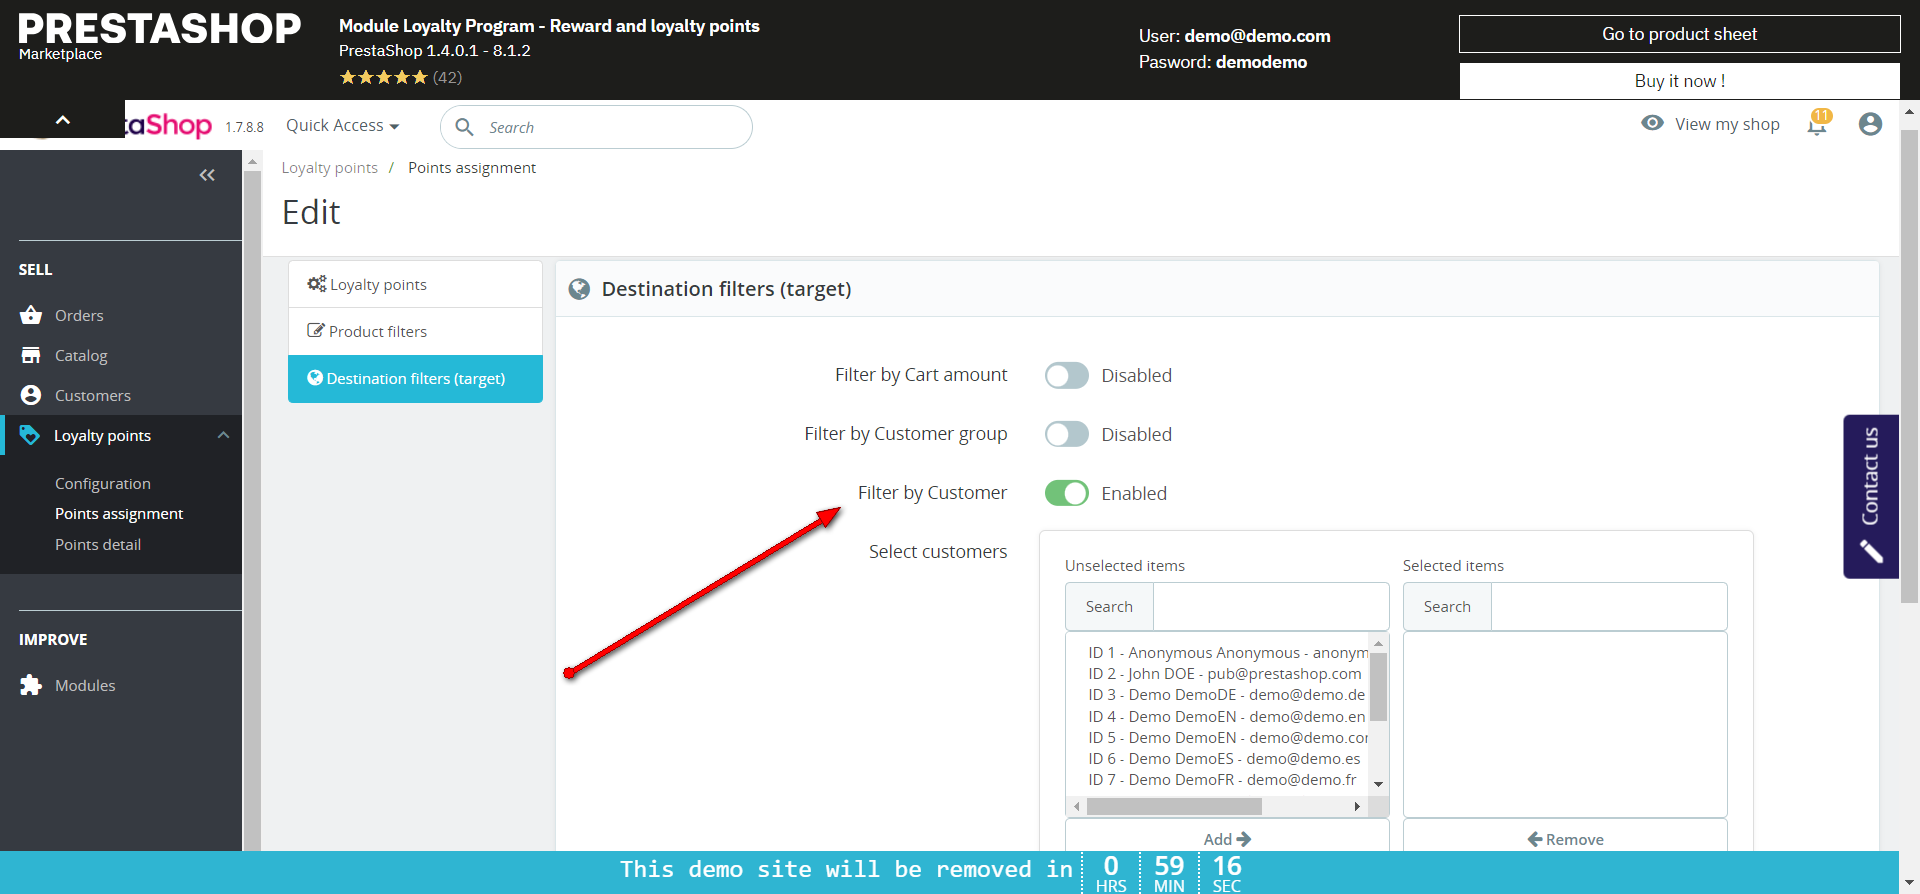
Task: Click the Customers person icon
Action: click(31, 395)
